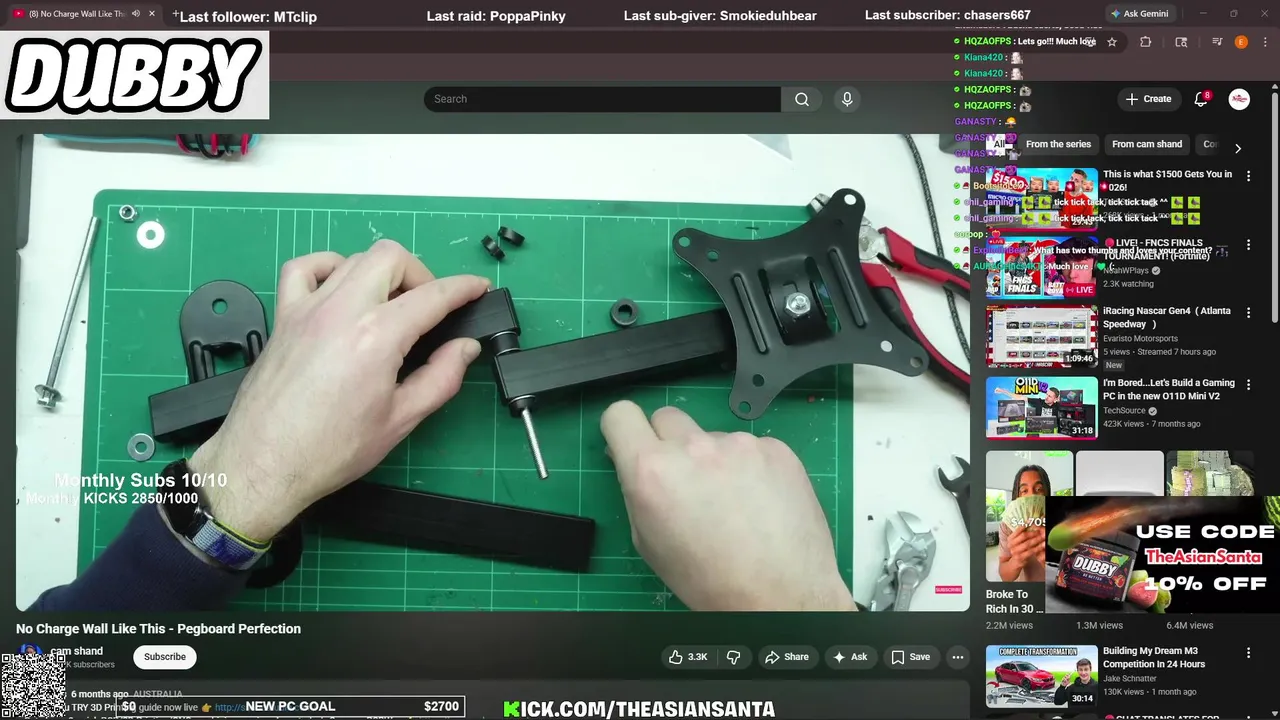Click '5 views · Streamed 7 hours ago' text
This screenshot has height=720, width=1280.
(1159, 352)
